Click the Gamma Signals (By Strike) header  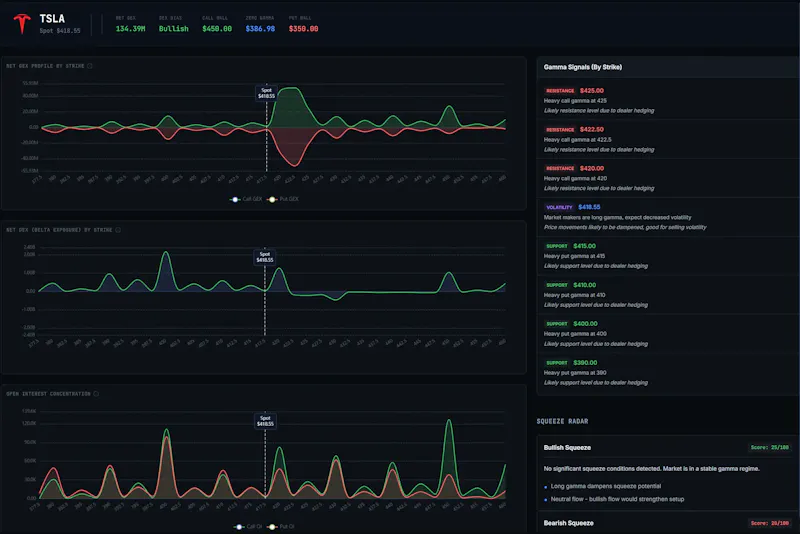[583, 67]
